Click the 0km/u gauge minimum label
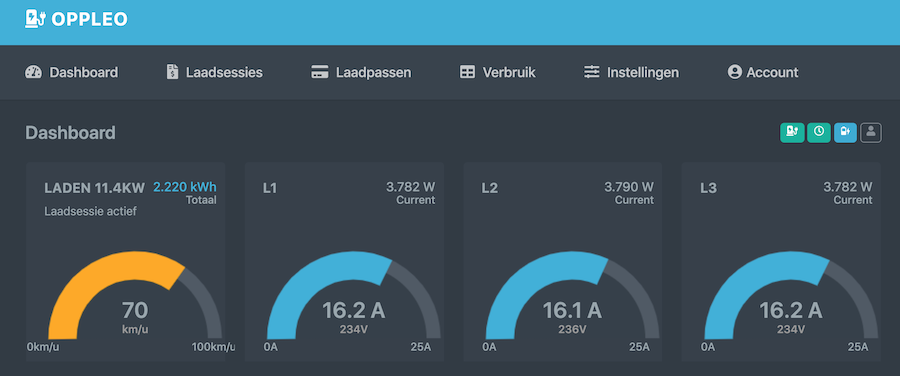 click(x=44, y=347)
